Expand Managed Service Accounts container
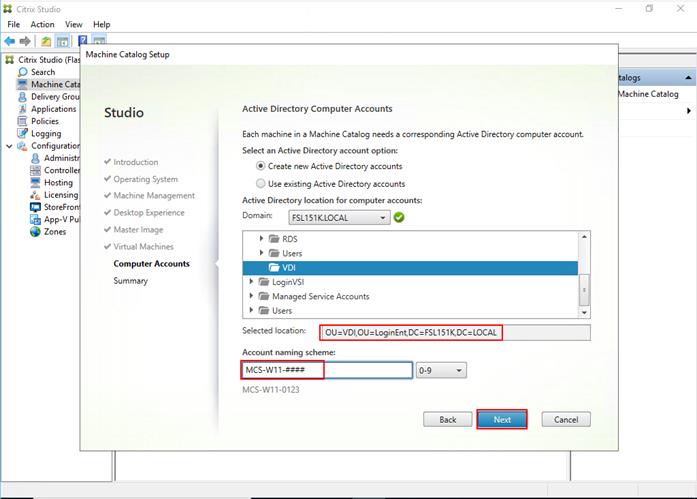This screenshot has width=697, height=499. [252, 296]
